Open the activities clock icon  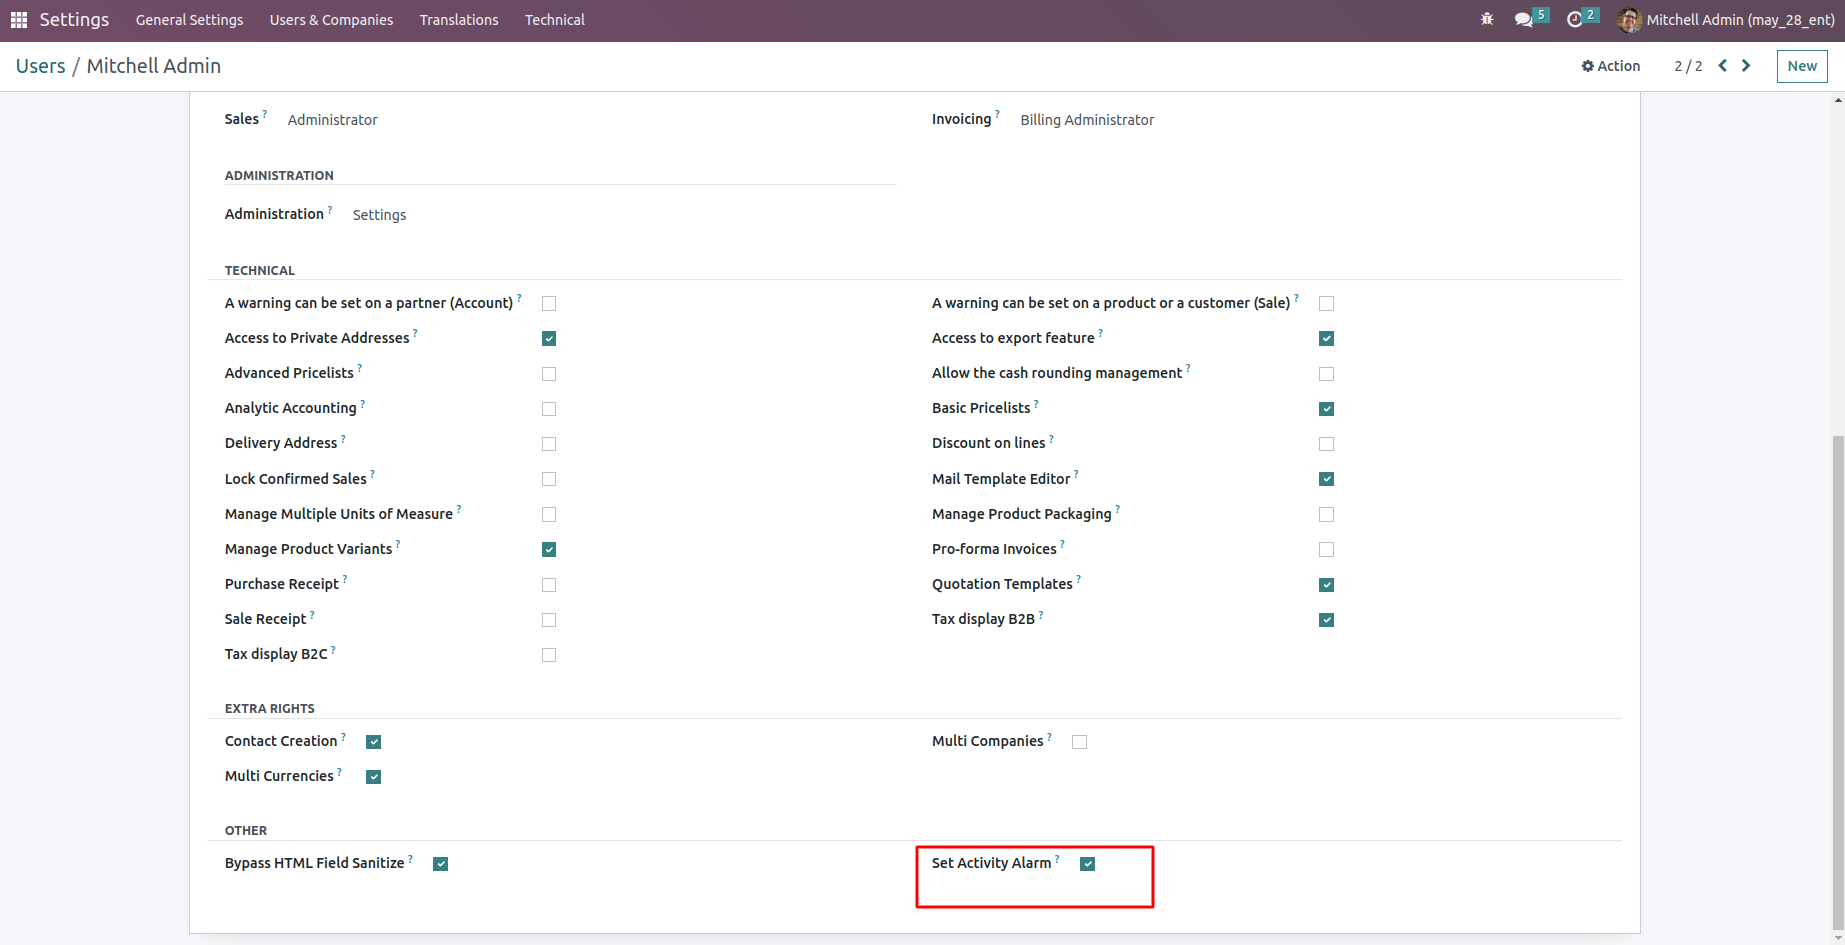[1575, 20]
